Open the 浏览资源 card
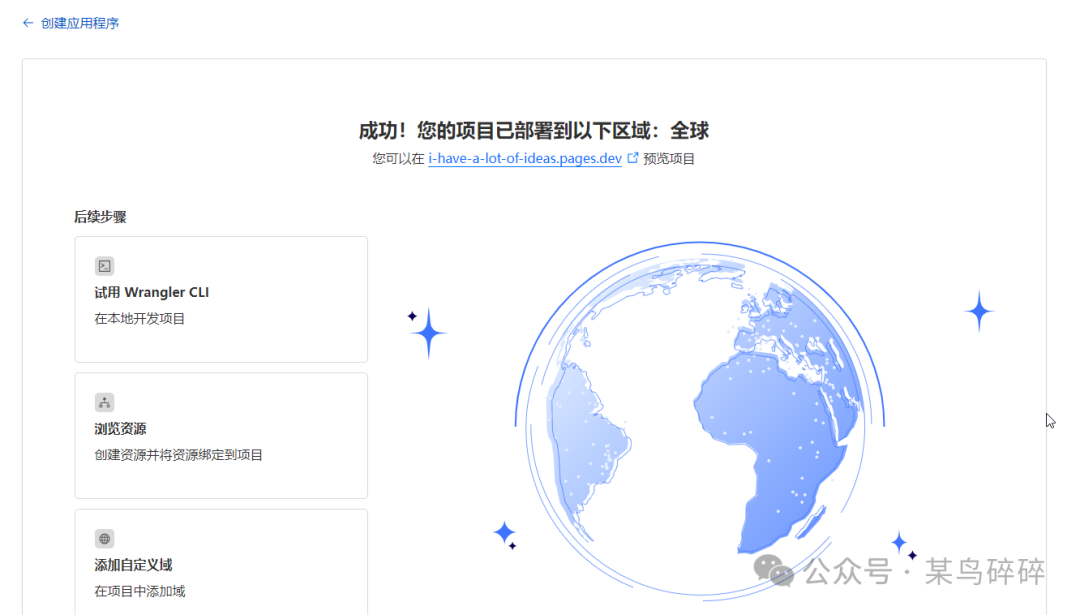Image resolution: width=1080 pixels, height=615 pixels. tap(220, 435)
